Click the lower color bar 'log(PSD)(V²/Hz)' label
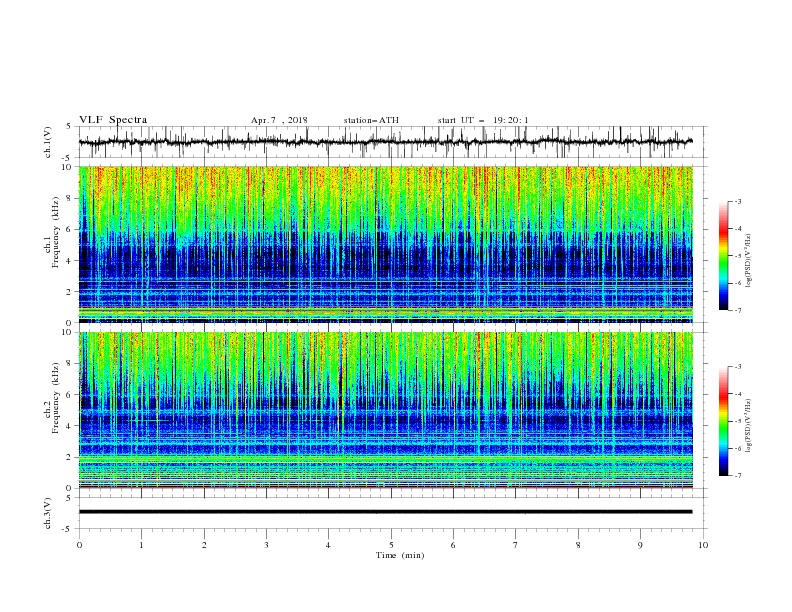 [x=749, y=426]
